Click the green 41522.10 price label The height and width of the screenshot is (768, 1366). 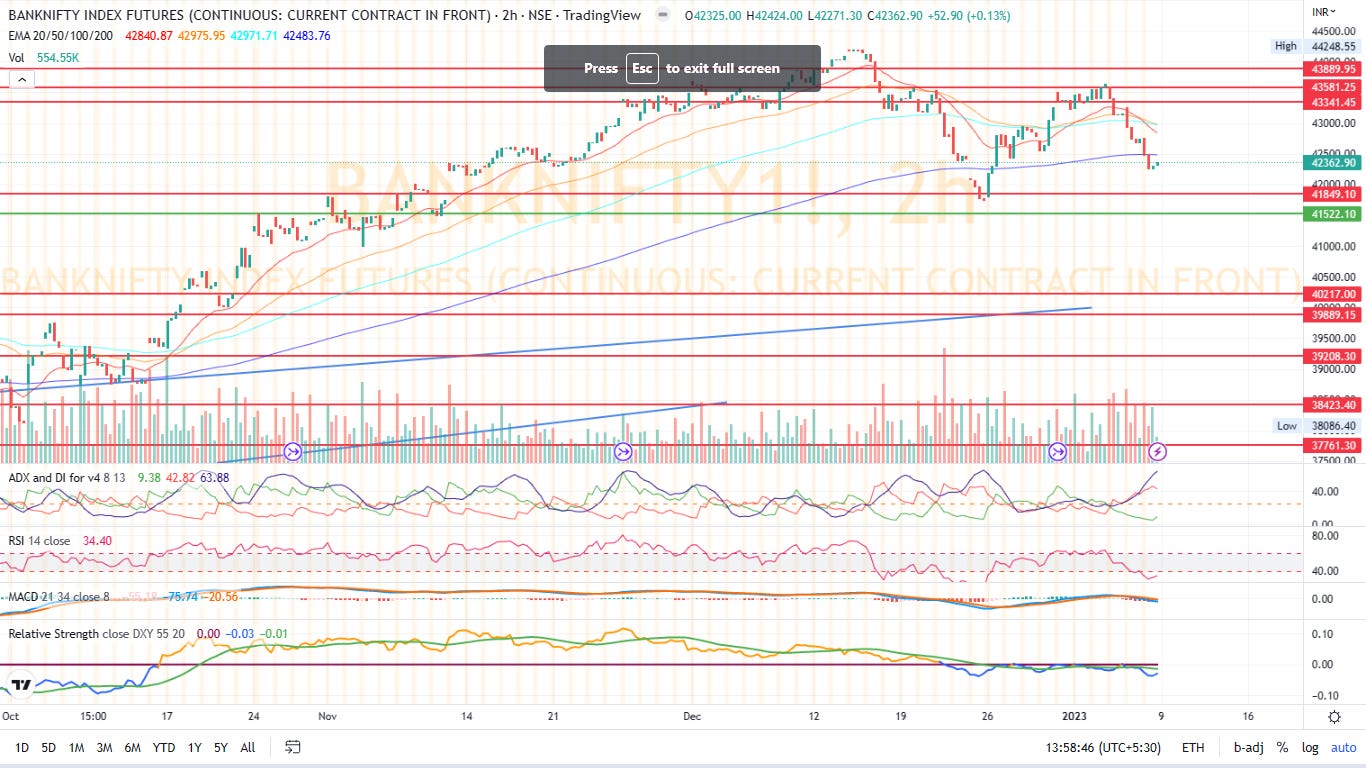[1334, 214]
